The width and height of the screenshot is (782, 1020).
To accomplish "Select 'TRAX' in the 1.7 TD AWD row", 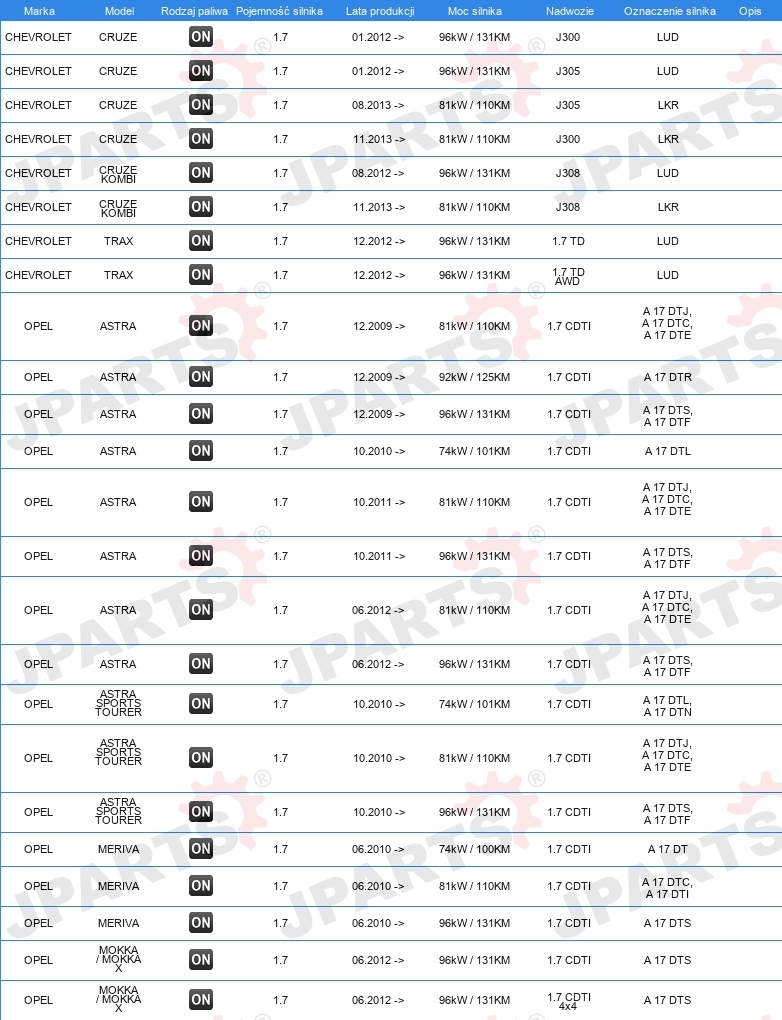I will [x=118, y=275].
